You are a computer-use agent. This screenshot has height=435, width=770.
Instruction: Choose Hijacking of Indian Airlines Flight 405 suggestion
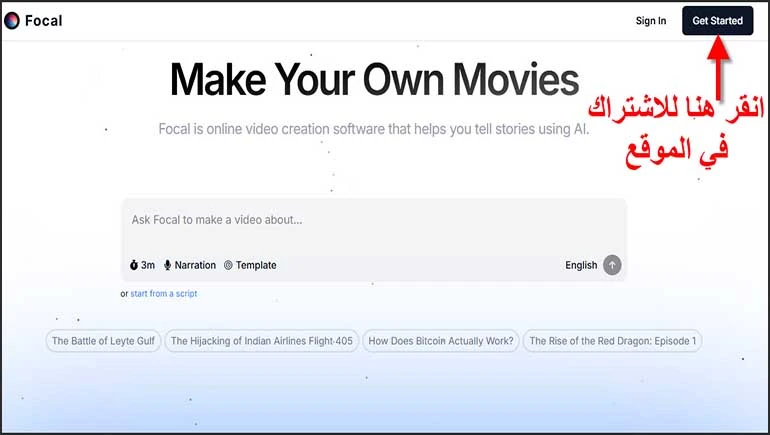click(x=262, y=341)
